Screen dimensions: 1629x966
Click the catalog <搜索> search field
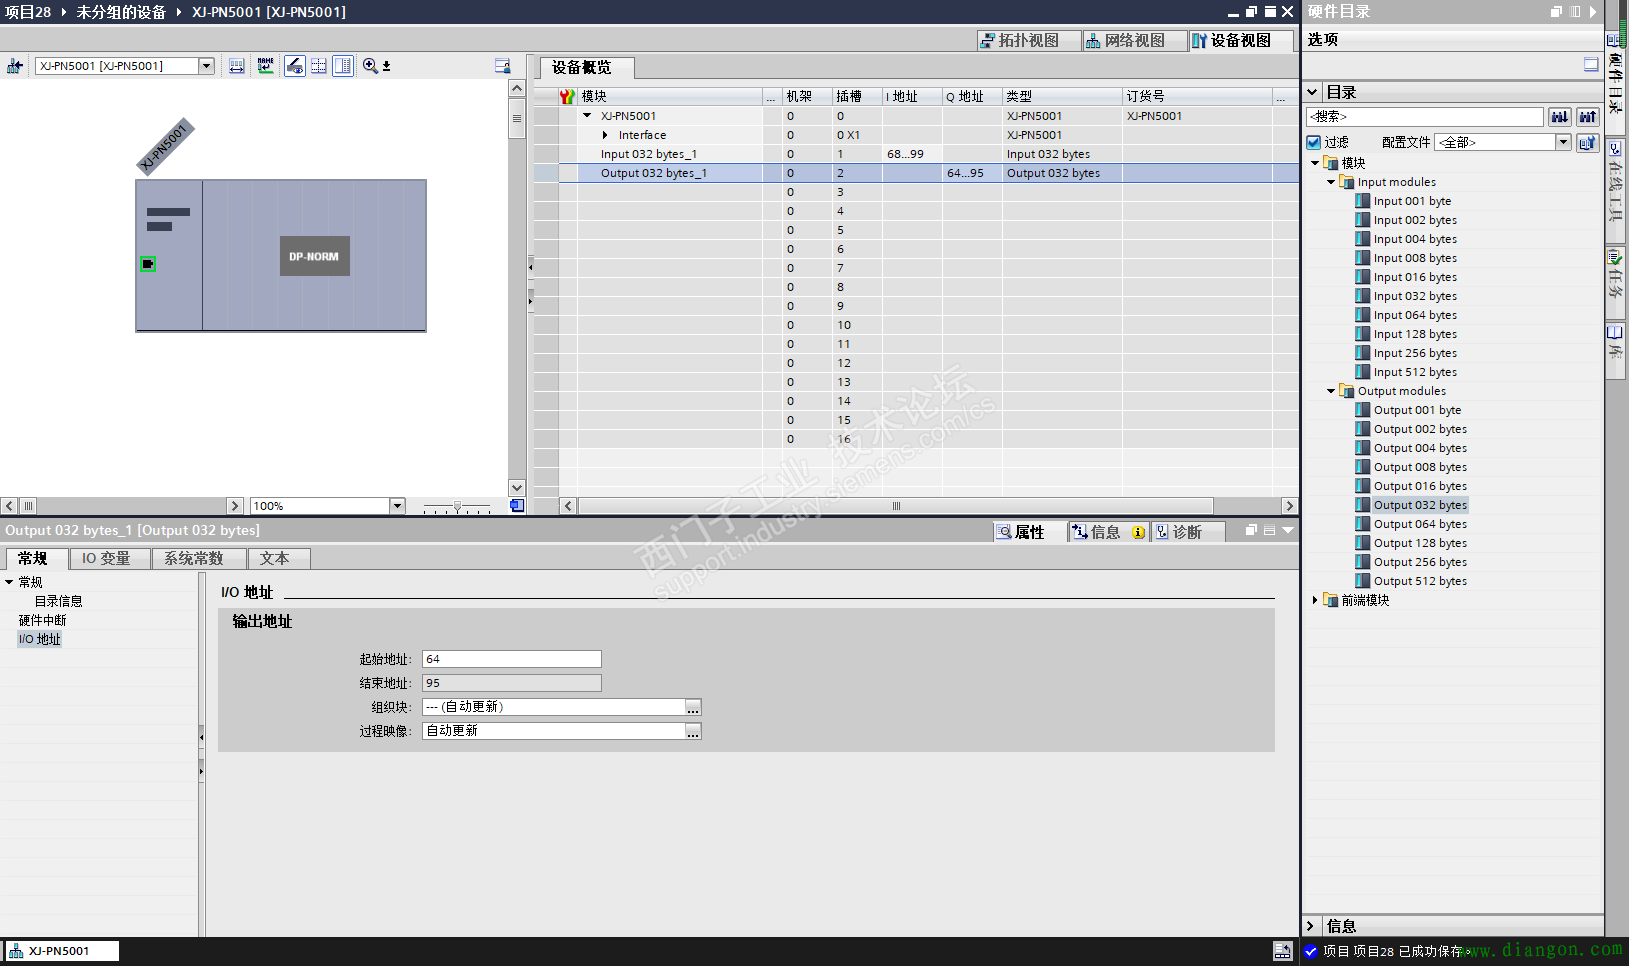pyautogui.click(x=1424, y=117)
